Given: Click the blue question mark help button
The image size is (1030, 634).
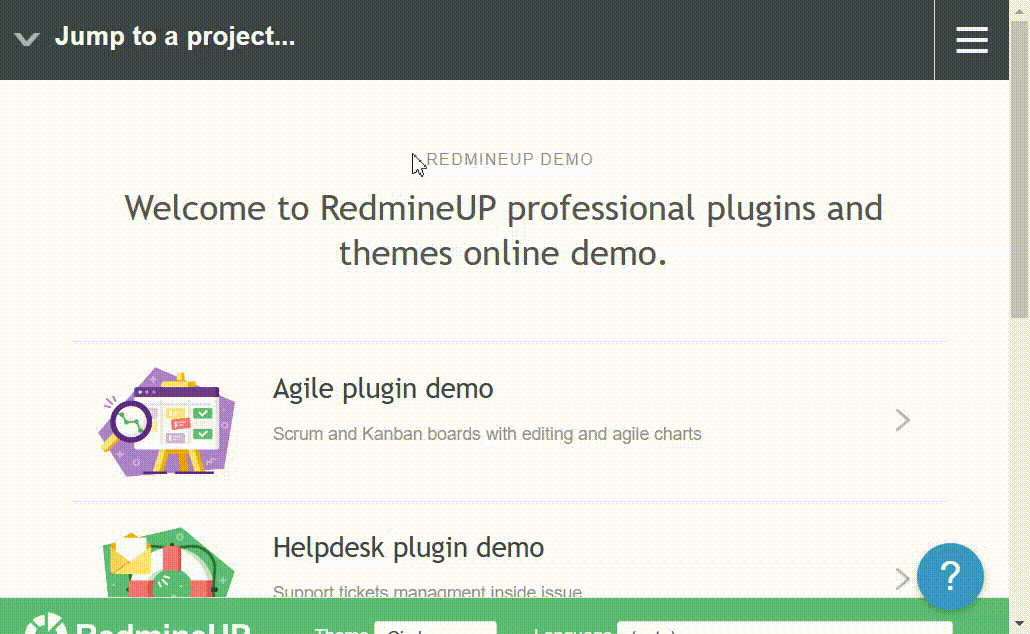Looking at the screenshot, I should [950, 576].
